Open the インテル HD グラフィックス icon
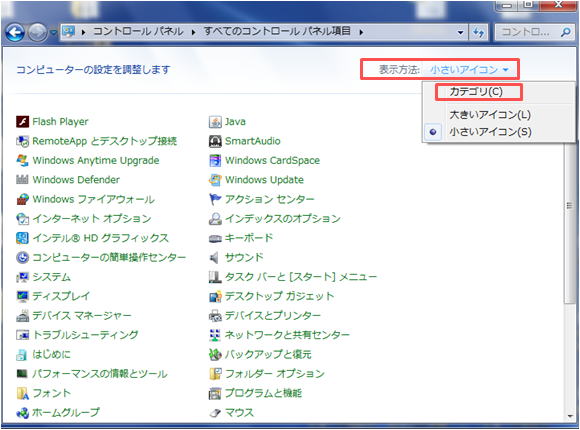Screen dimensions: 580x430 [22, 238]
